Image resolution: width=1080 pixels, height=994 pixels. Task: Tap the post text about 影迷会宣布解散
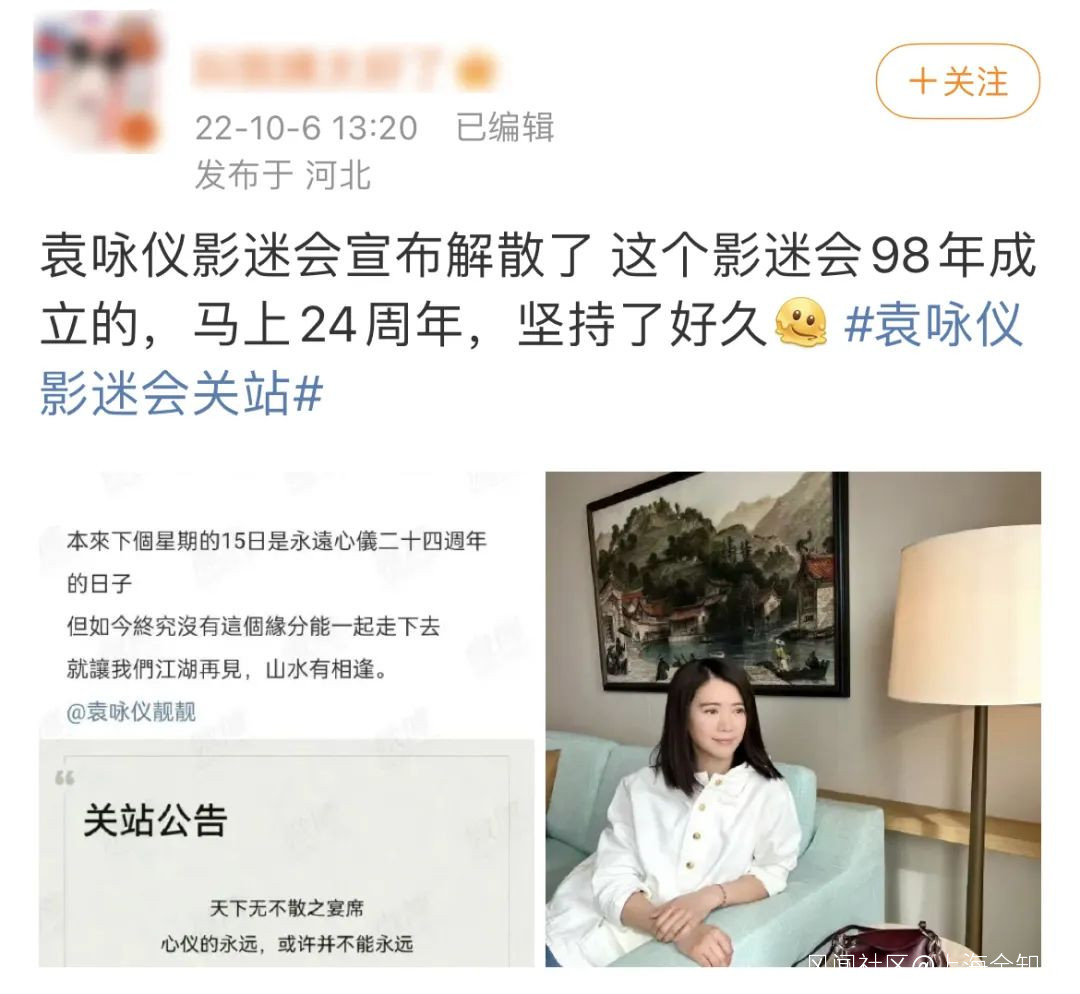[537, 289]
